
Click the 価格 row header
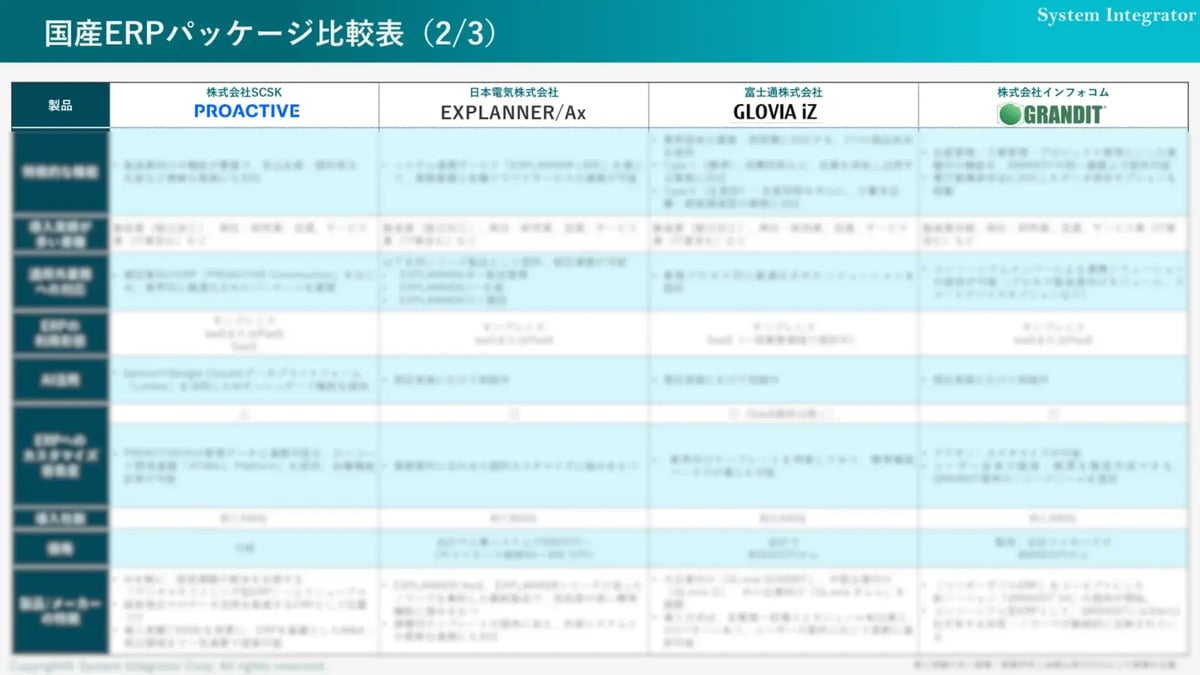tap(60, 549)
